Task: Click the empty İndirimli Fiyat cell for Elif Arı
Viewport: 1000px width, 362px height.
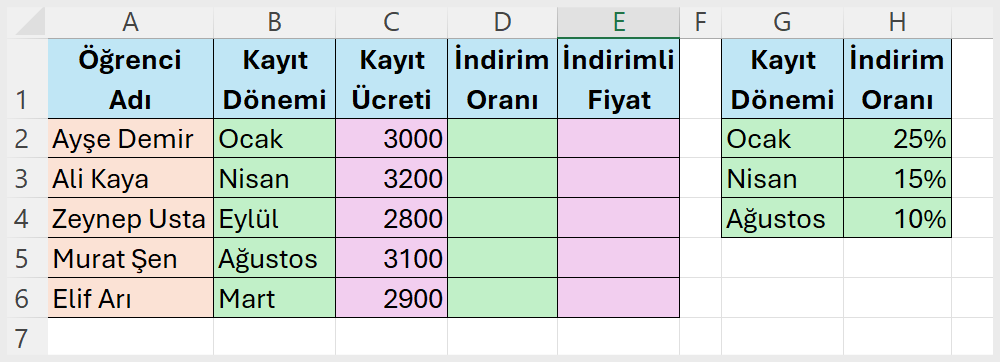Action: pos(618,298)
